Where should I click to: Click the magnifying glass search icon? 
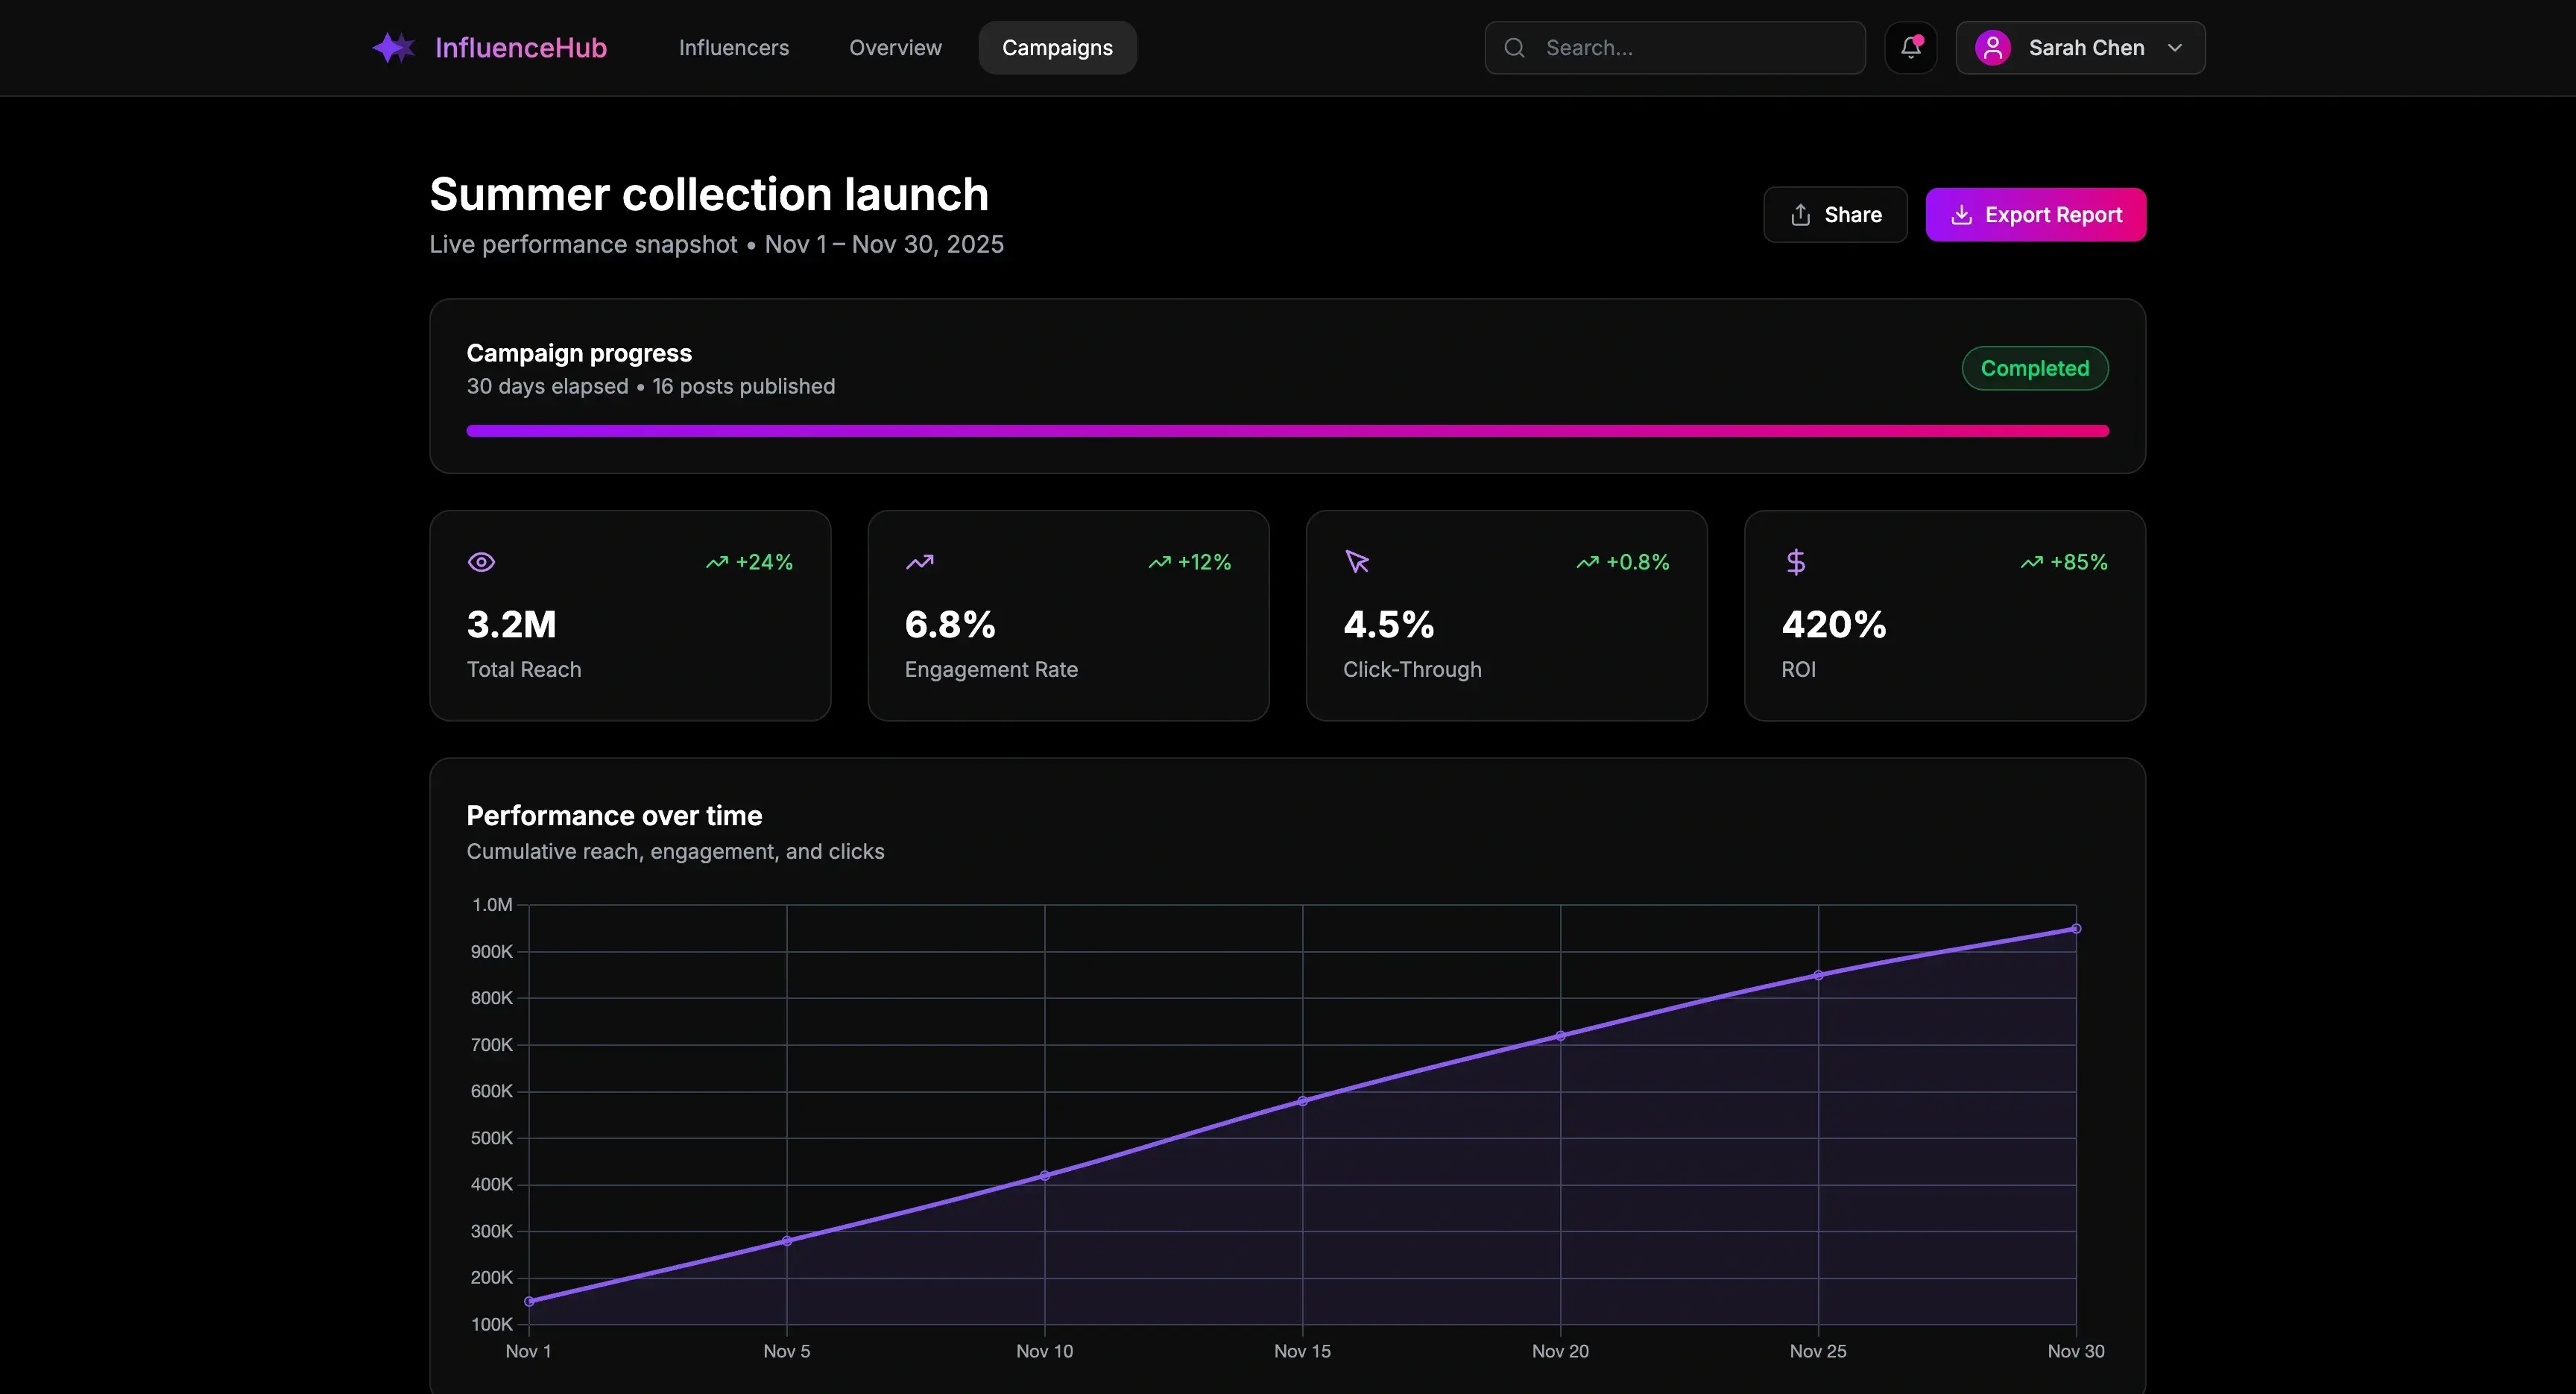click(x=1515, y=47)
